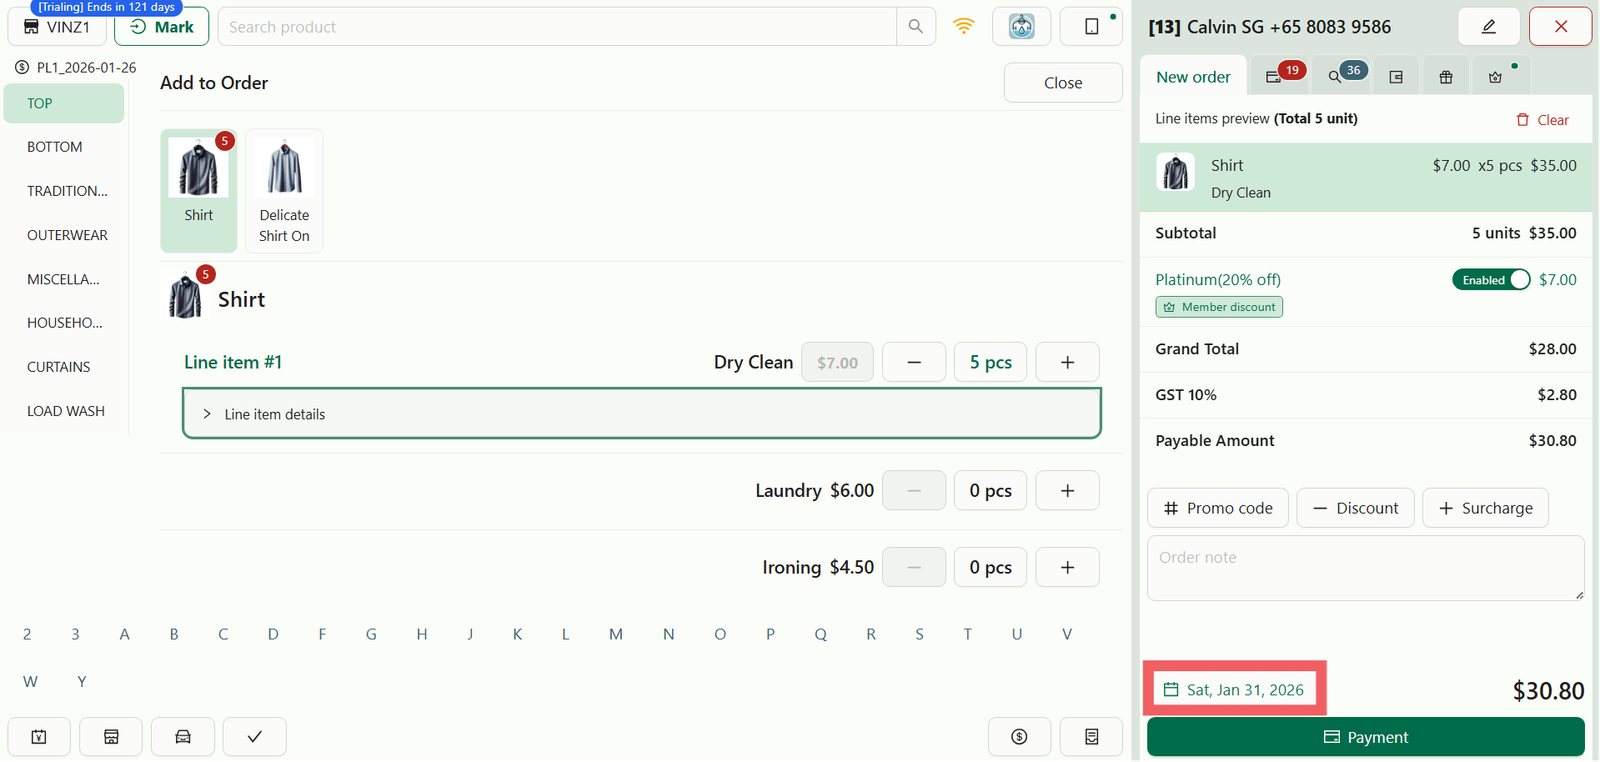Increase Dry Clean quantity with plus

coord(1068,362)
